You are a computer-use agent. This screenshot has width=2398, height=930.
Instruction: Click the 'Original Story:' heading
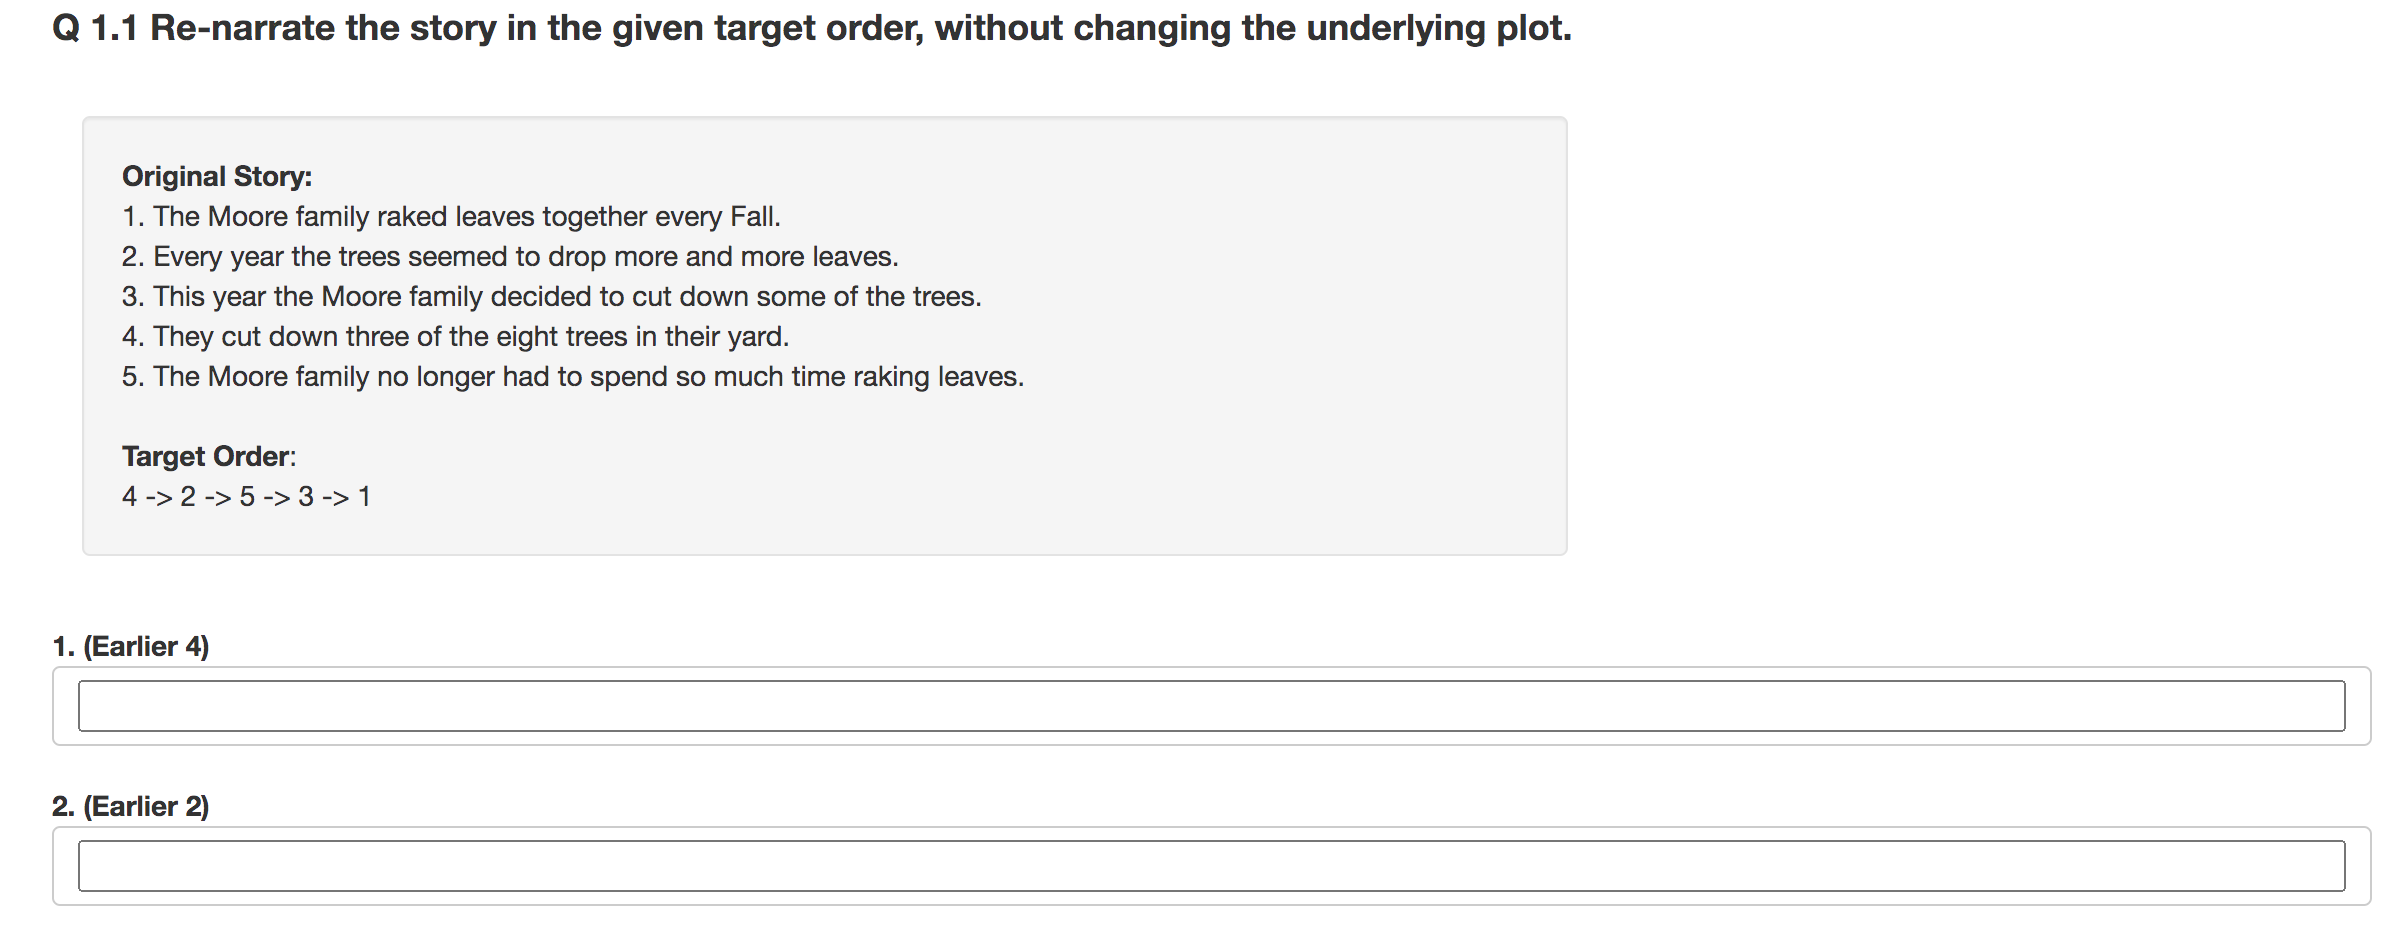[217, 176]
